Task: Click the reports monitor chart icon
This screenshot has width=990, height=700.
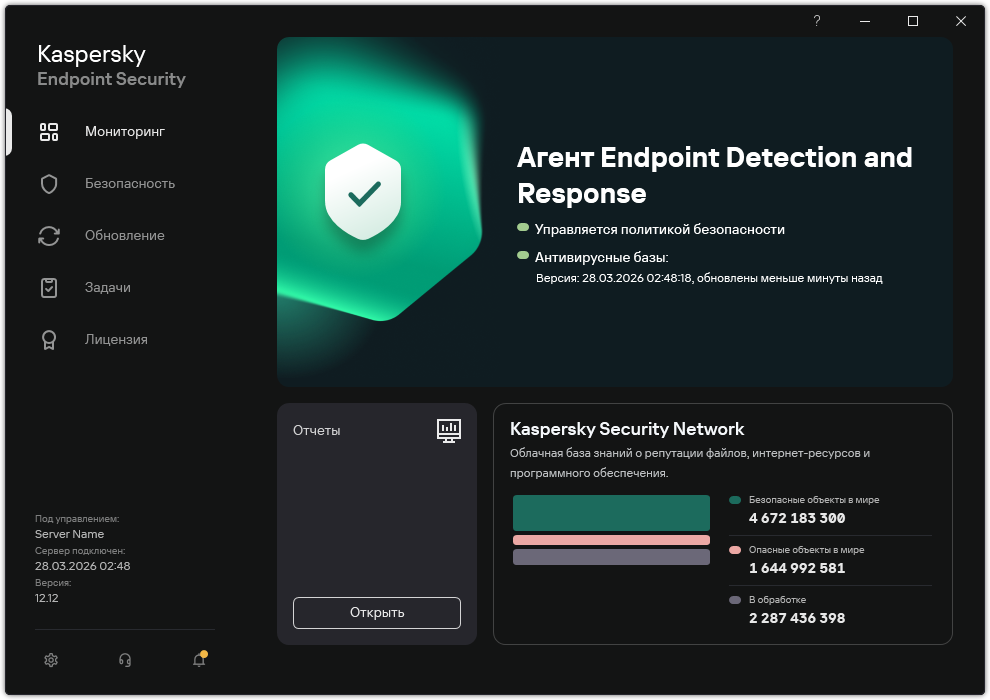Action: click(449, 430)
